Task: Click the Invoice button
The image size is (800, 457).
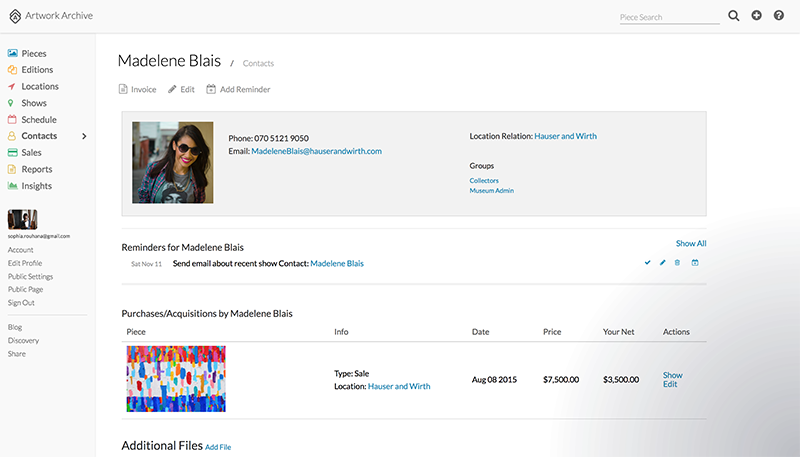Action: pos(137,89)
